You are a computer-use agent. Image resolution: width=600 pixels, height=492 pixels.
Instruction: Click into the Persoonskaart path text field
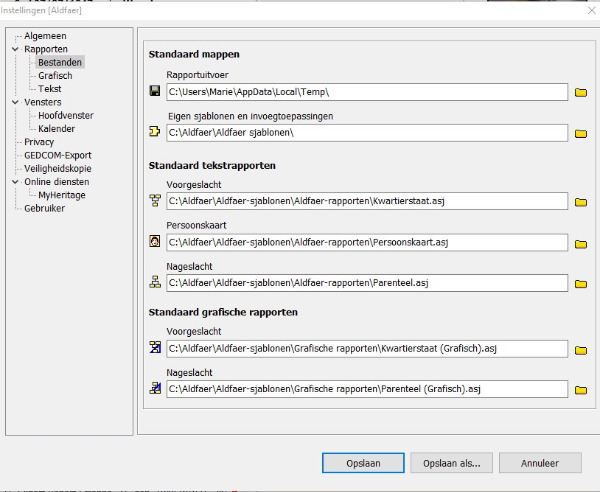point(366,242)
